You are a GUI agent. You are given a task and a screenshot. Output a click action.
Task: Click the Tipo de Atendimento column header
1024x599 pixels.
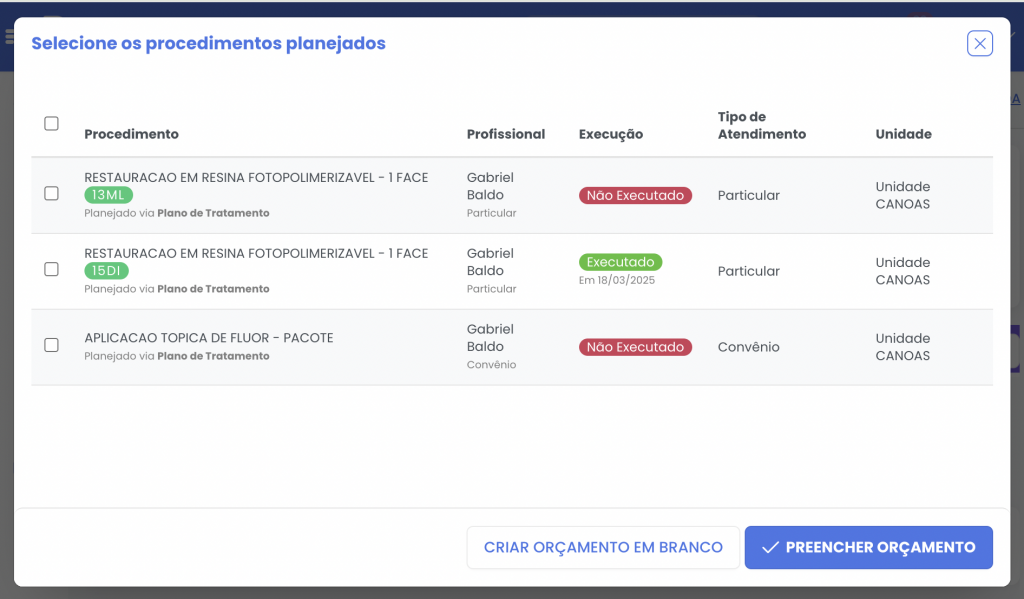(x=761, y=126)
